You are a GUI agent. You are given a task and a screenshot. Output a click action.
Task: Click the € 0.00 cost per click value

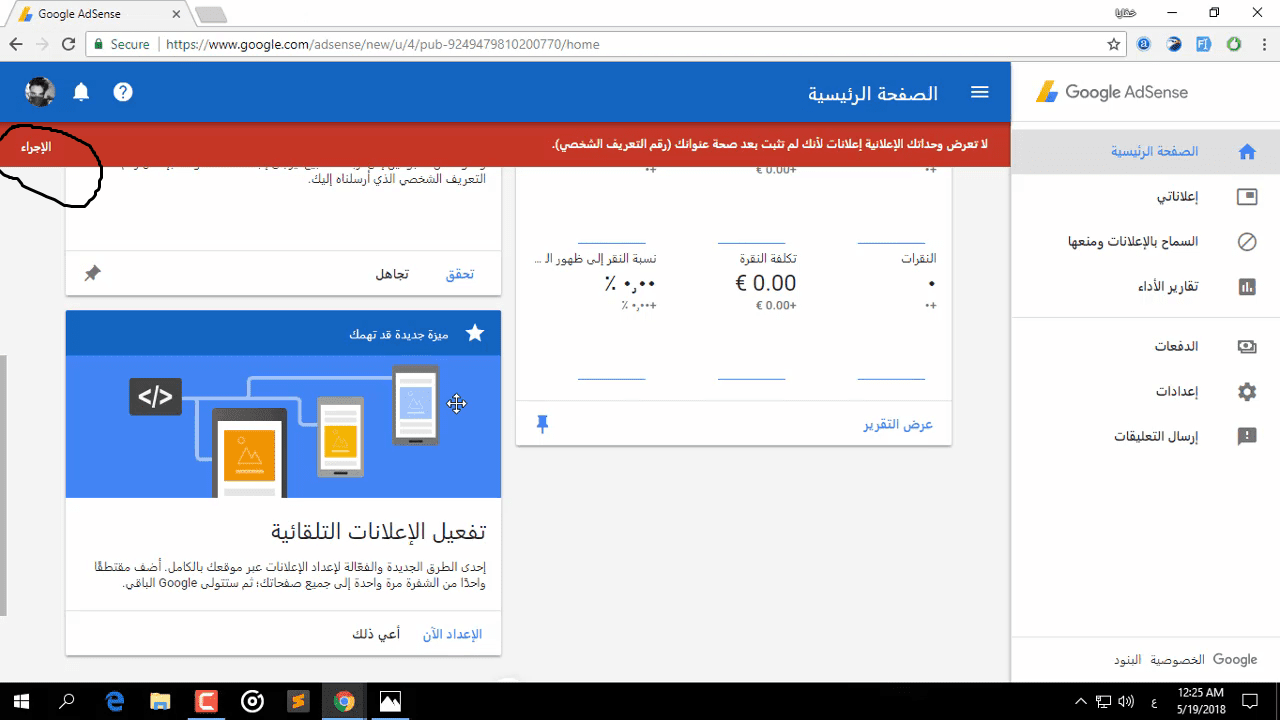766,283
